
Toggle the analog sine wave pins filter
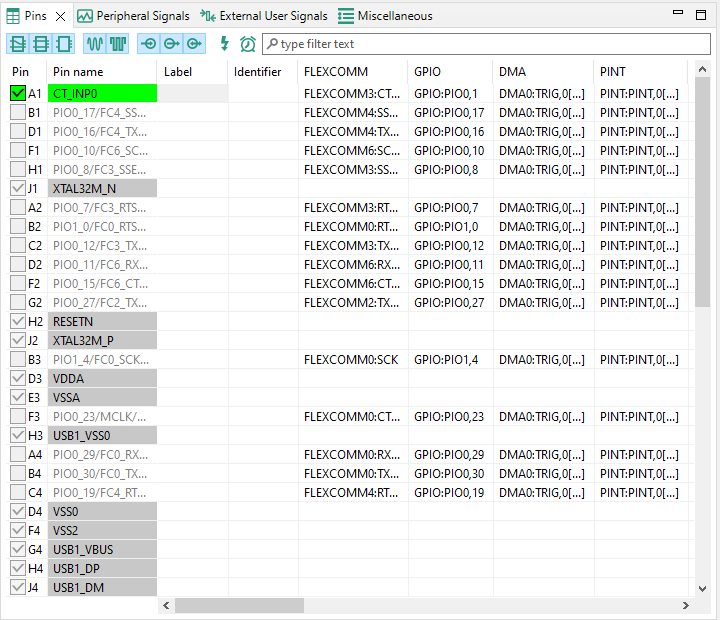coord(95,44)
